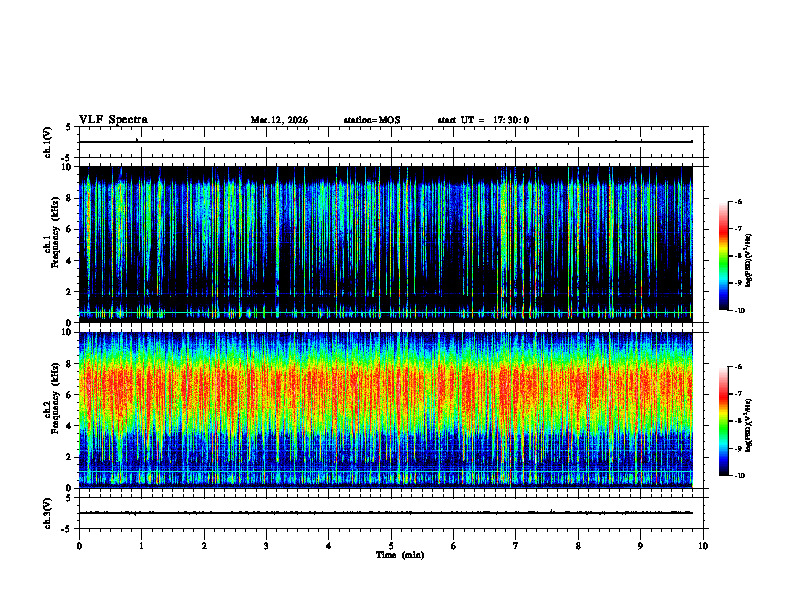Click the "8" kHz tick on ch.1 frequency axis
Screen dimensions: 792x612
pyautogui.click(x=69, y=198)
